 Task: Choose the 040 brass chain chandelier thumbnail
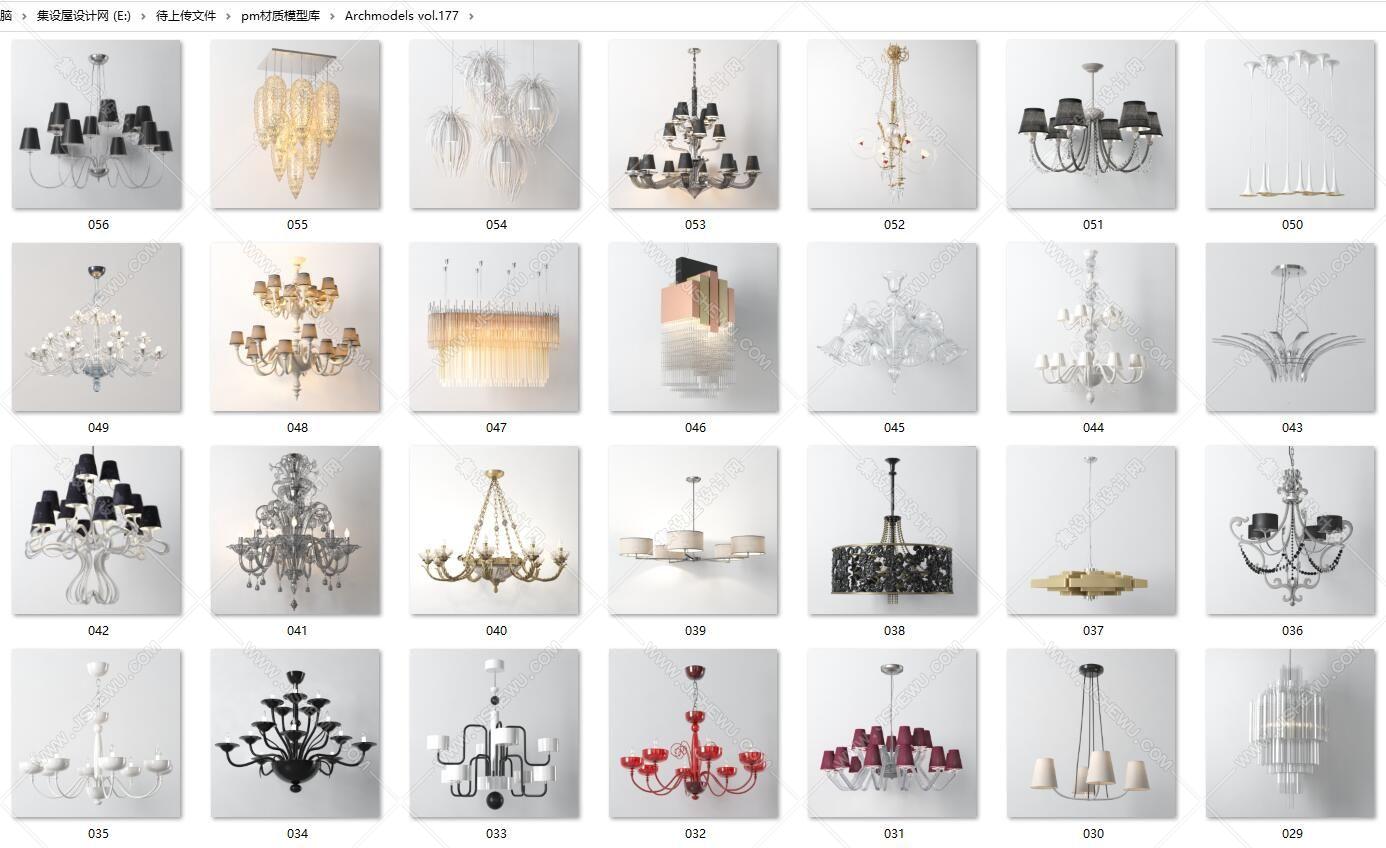pyautogui.click(x=495, y=531)
